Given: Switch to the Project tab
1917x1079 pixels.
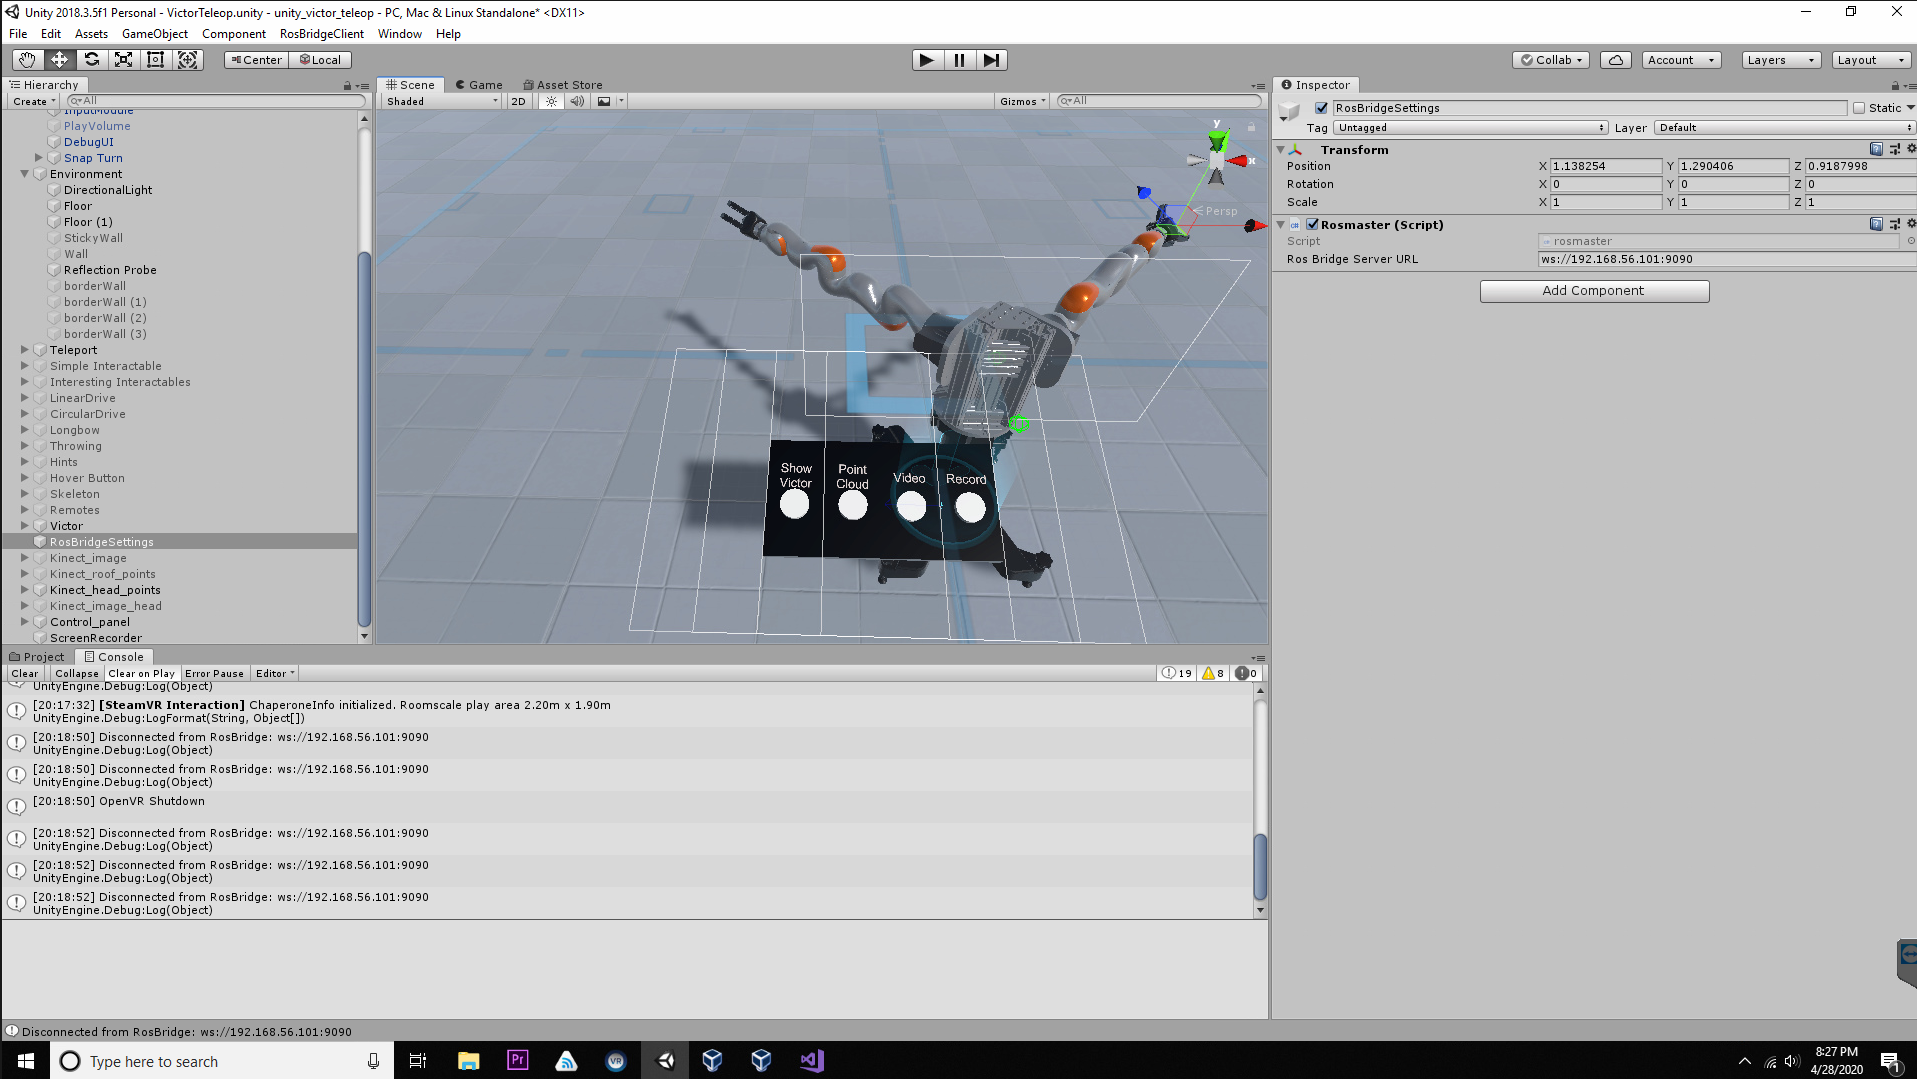Looking at the screenshot, I should point(36,657).
